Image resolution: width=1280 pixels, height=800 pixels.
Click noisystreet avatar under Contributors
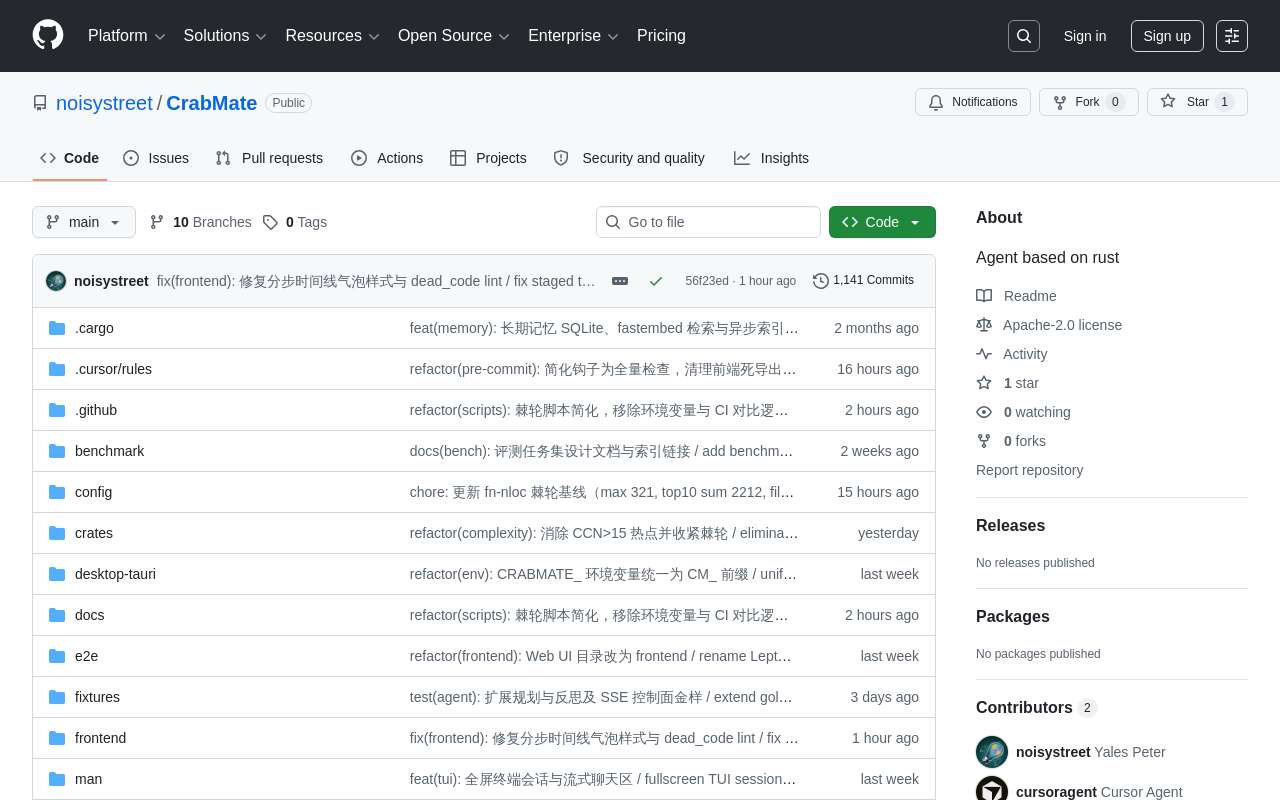point(992,752)
